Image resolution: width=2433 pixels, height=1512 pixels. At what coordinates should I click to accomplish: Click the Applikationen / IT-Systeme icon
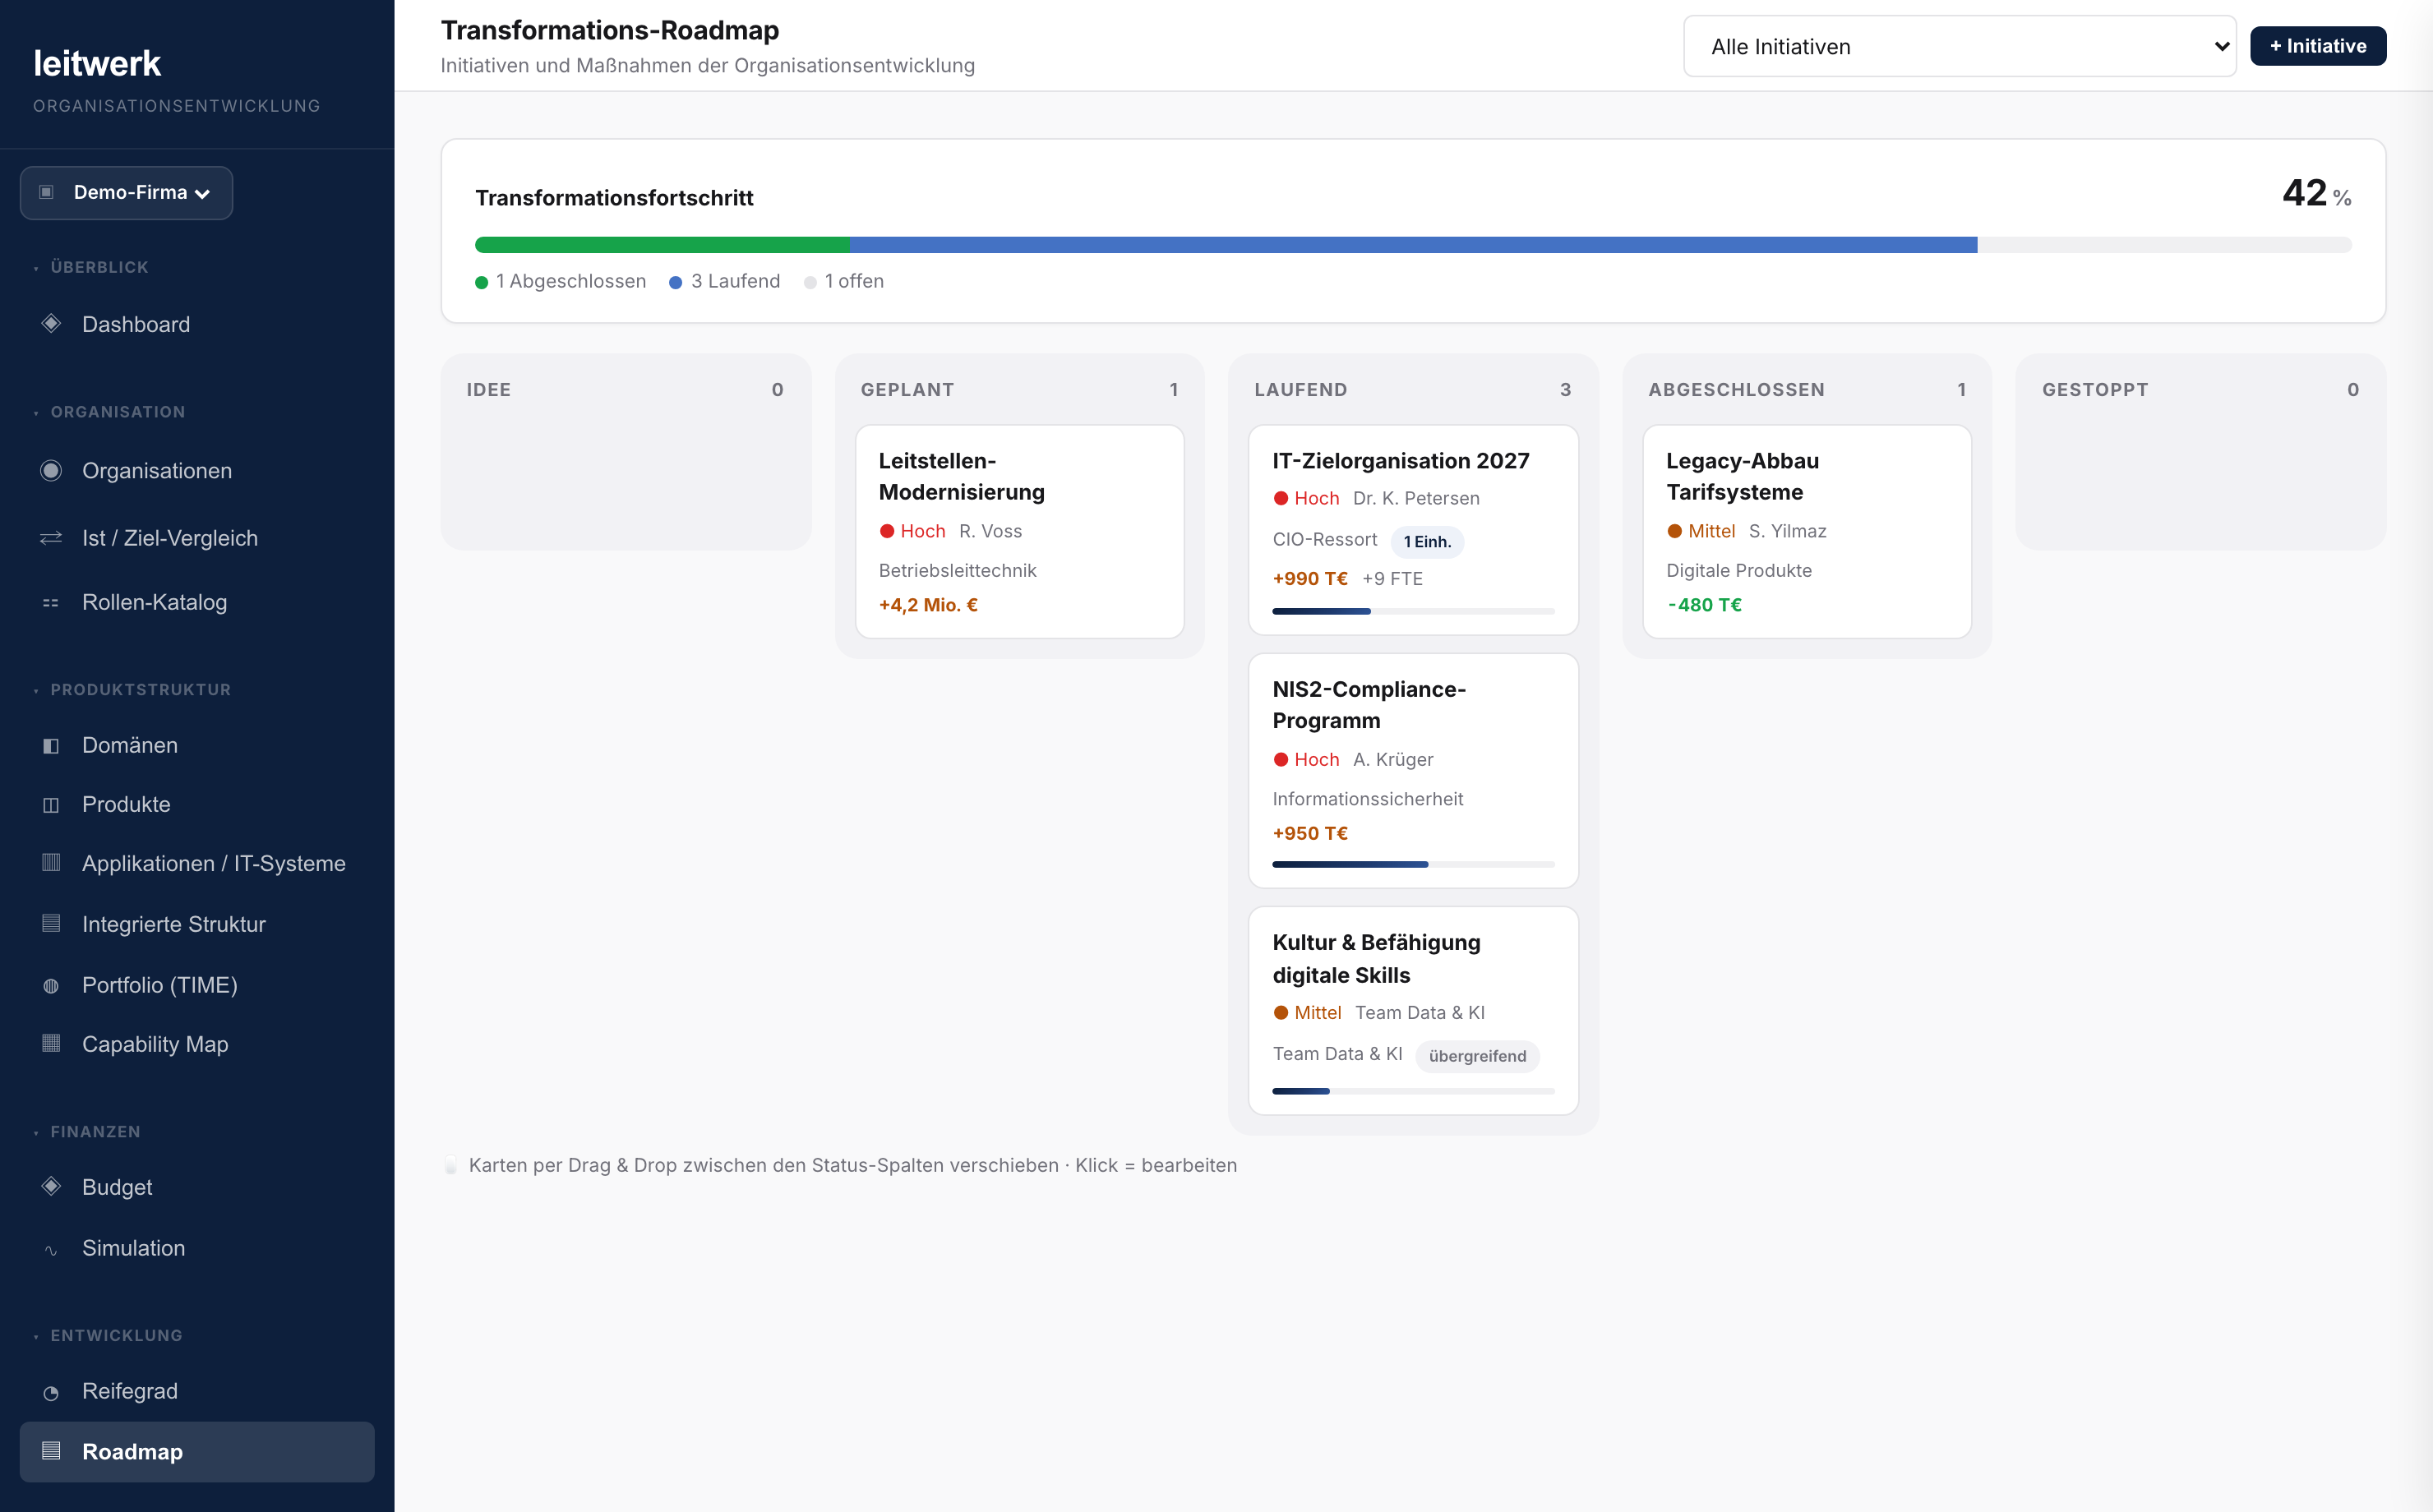[x=51, y=863]
